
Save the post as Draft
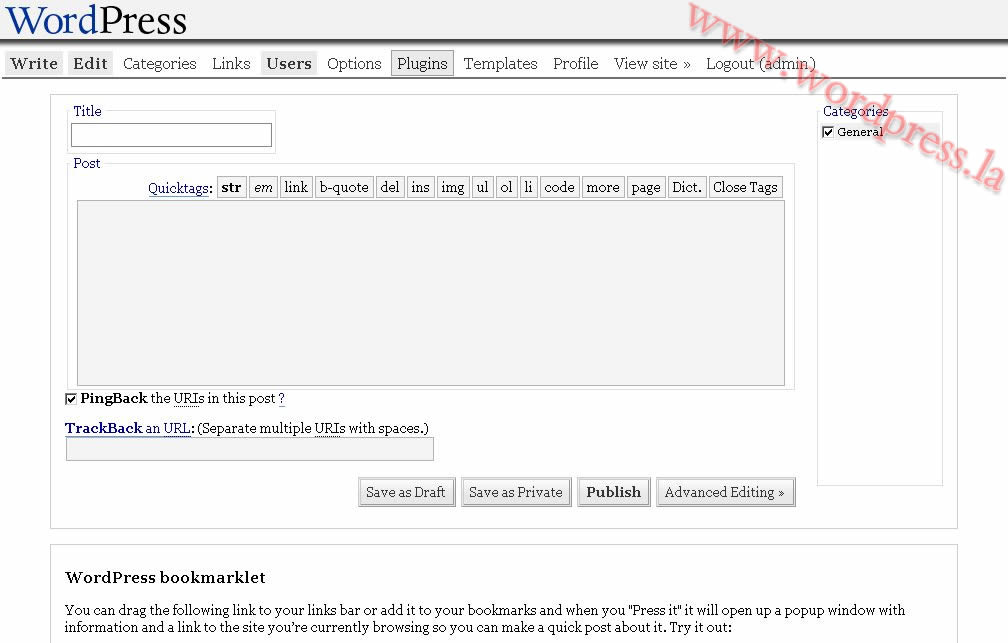tap(406, 492)
